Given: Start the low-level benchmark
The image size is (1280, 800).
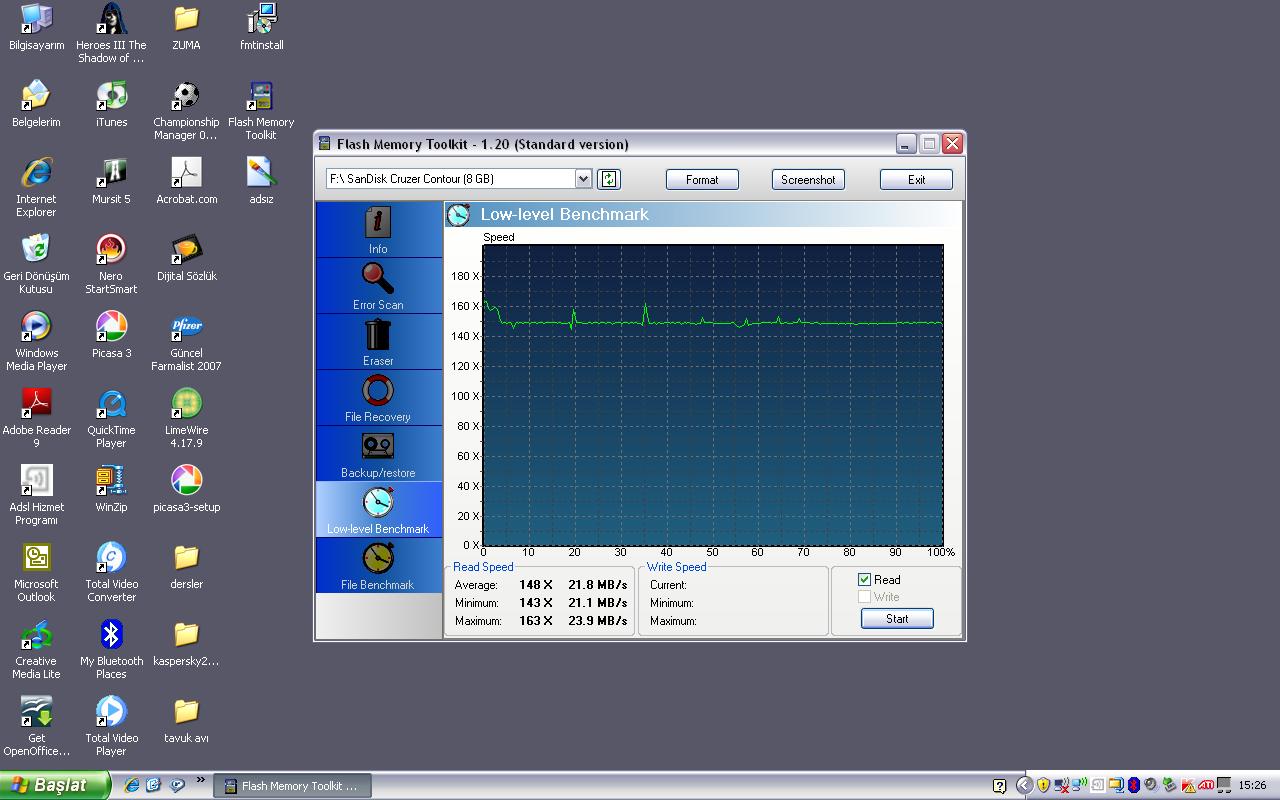Looking at the screenshot, I should pyautogui.click(x=897, y=619).
